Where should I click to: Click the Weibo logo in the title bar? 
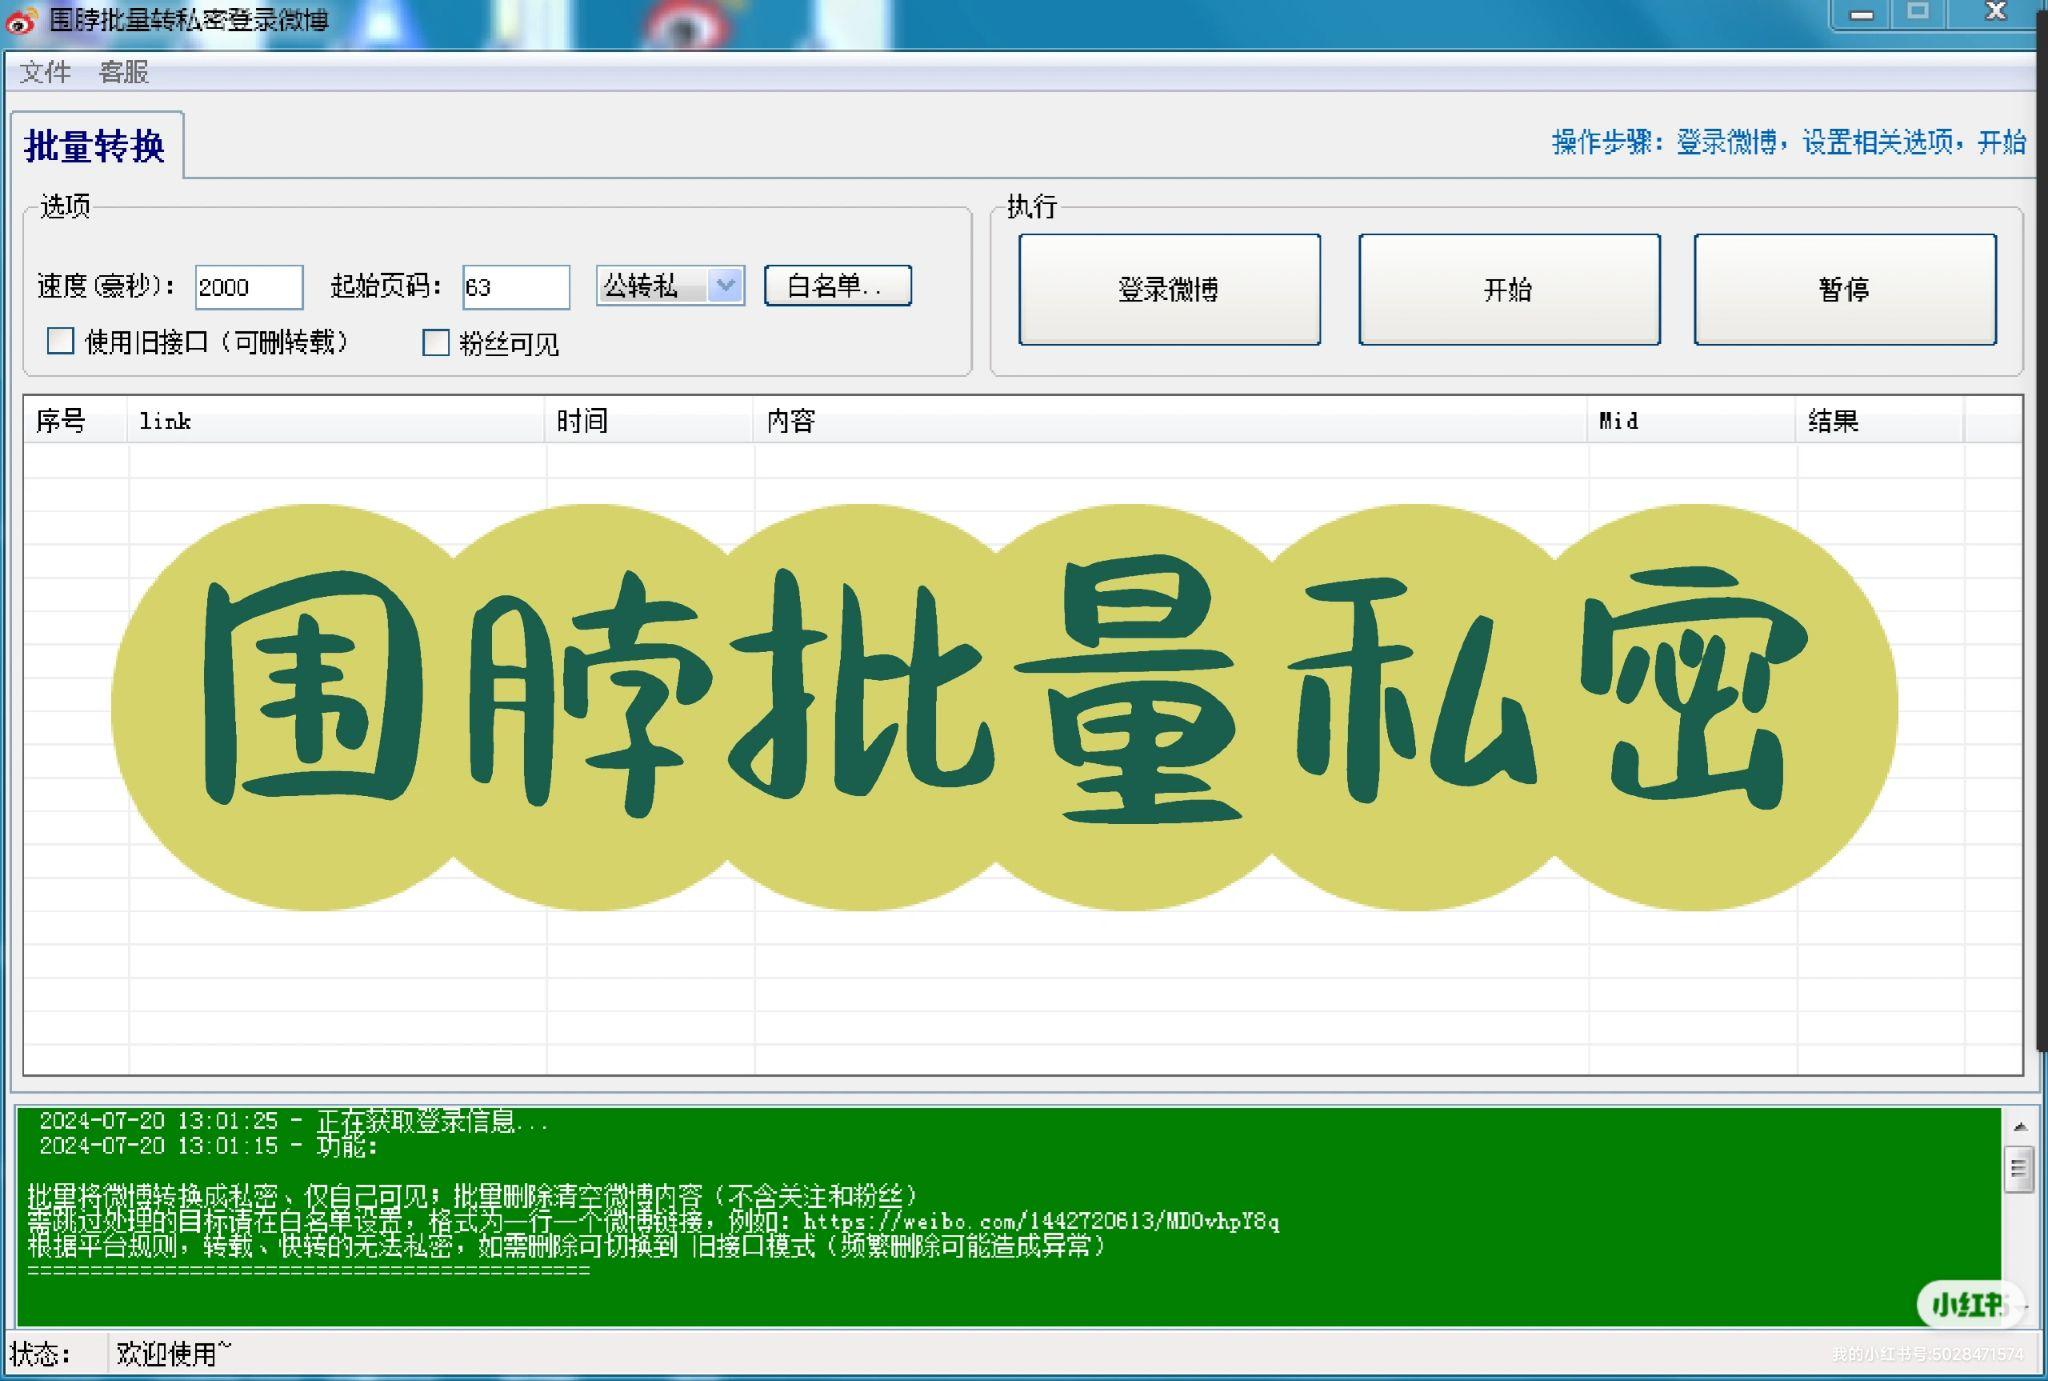(20, 19)
